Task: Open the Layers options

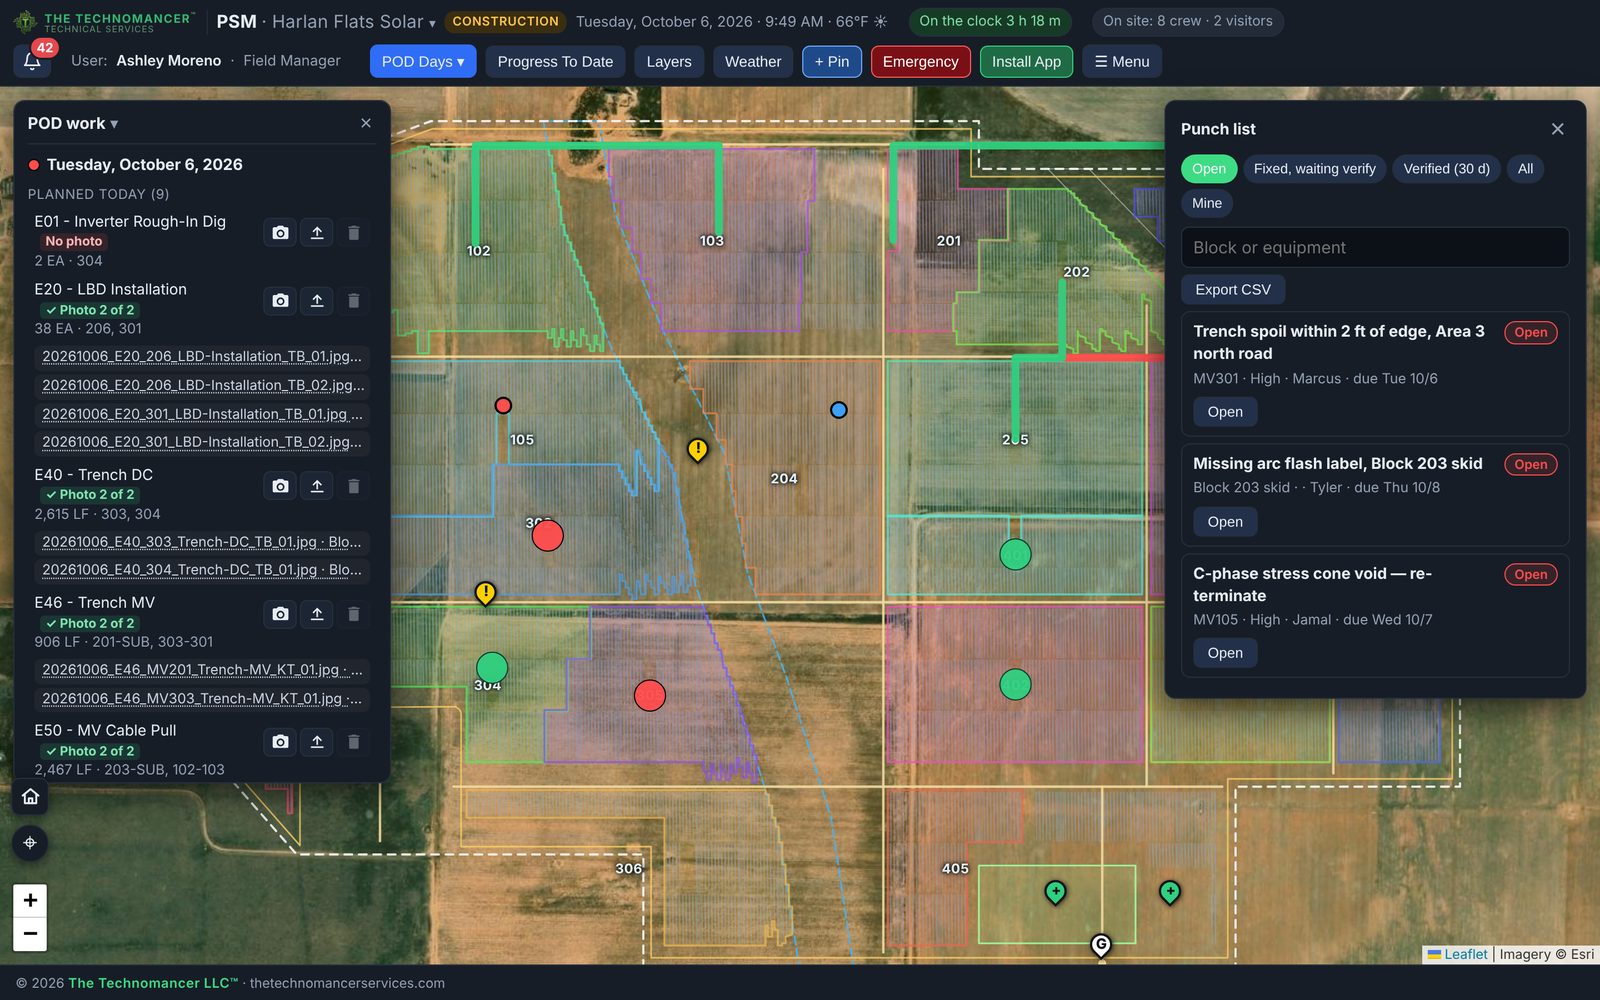Action: coord(669,62)
